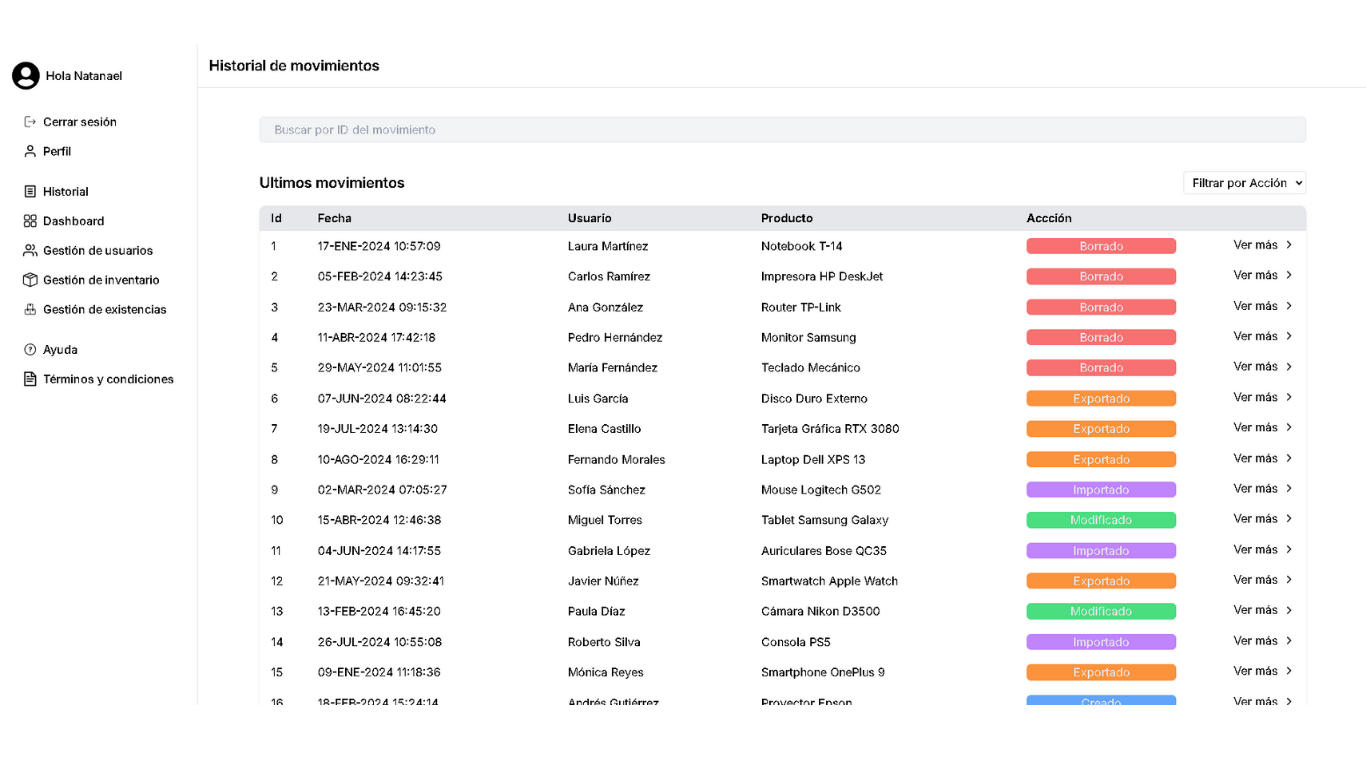
Task: Click the Exportado badge for Tarjeta Gráfica RTX 3080
Action: click(1101, 429)
